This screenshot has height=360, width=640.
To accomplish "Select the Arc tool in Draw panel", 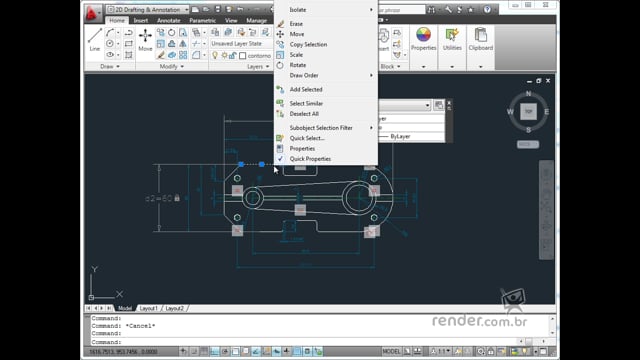I will pyautogui.click(x=110, y=33).
